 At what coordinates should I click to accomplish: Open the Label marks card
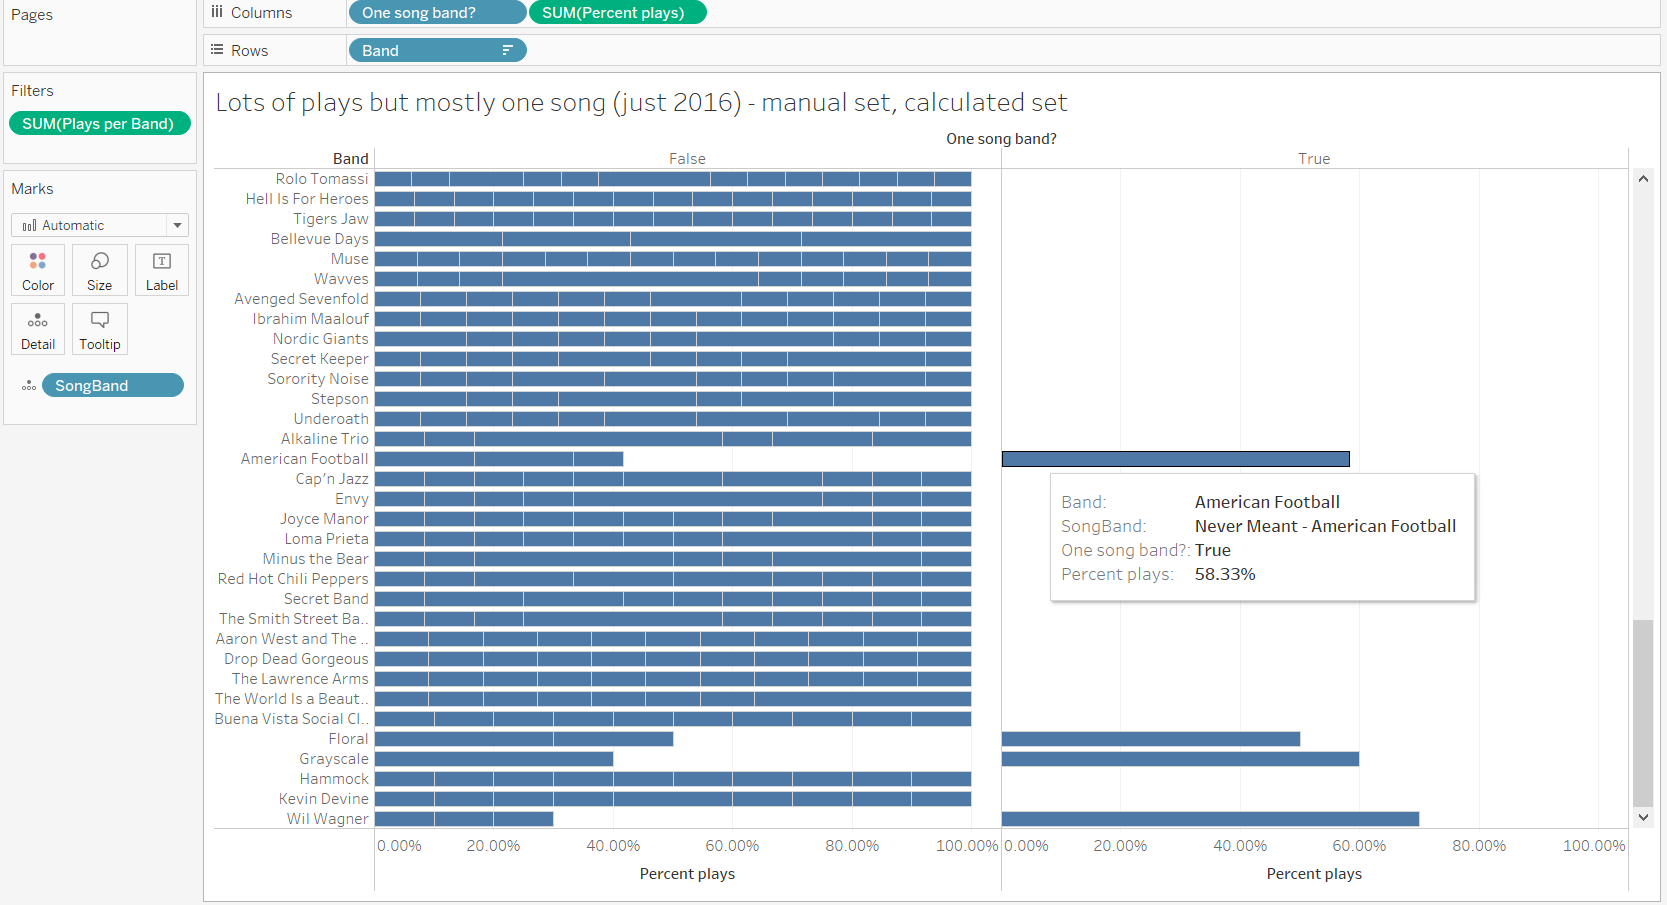(x=162, y=270)
